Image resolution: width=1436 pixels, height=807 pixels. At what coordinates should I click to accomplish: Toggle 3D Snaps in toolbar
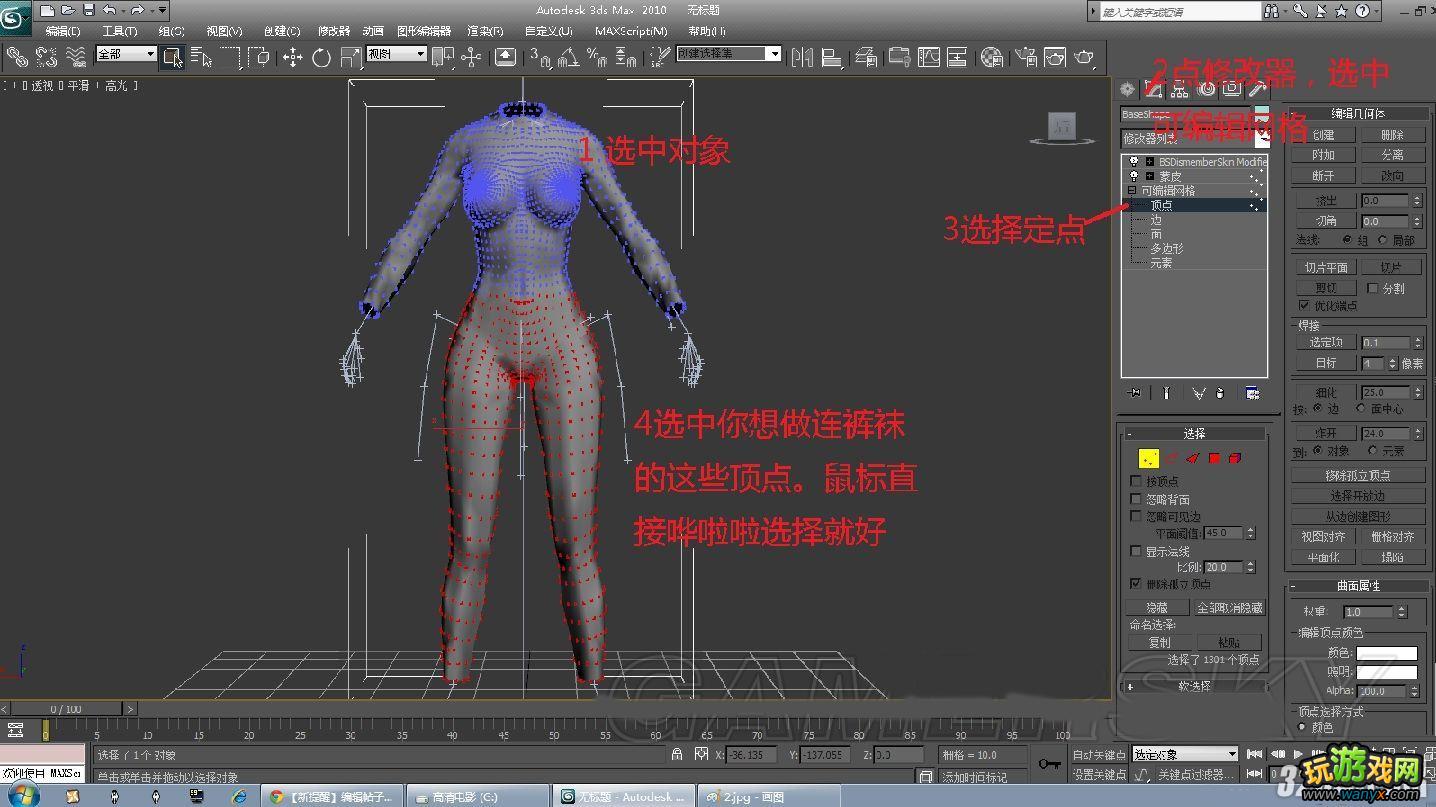(540, 57)
